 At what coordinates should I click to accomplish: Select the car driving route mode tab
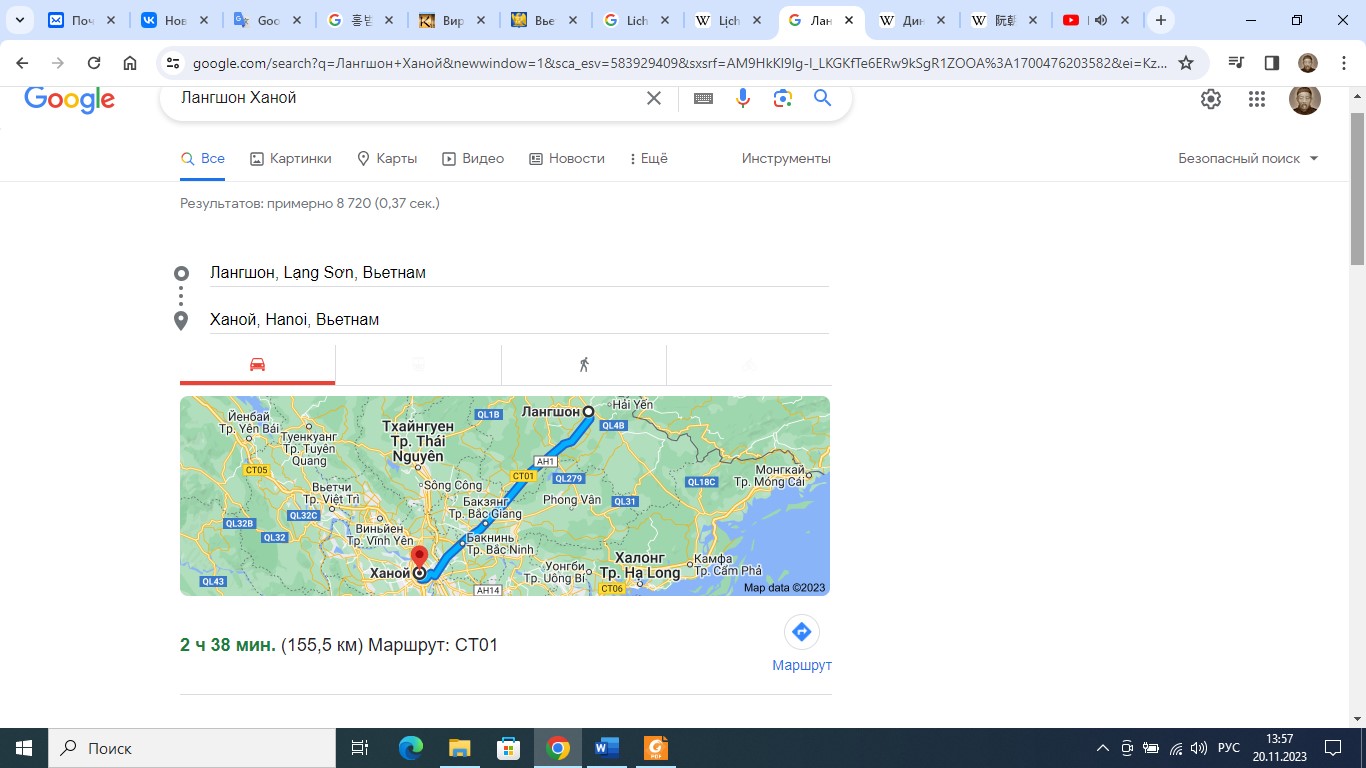[257, 365]
